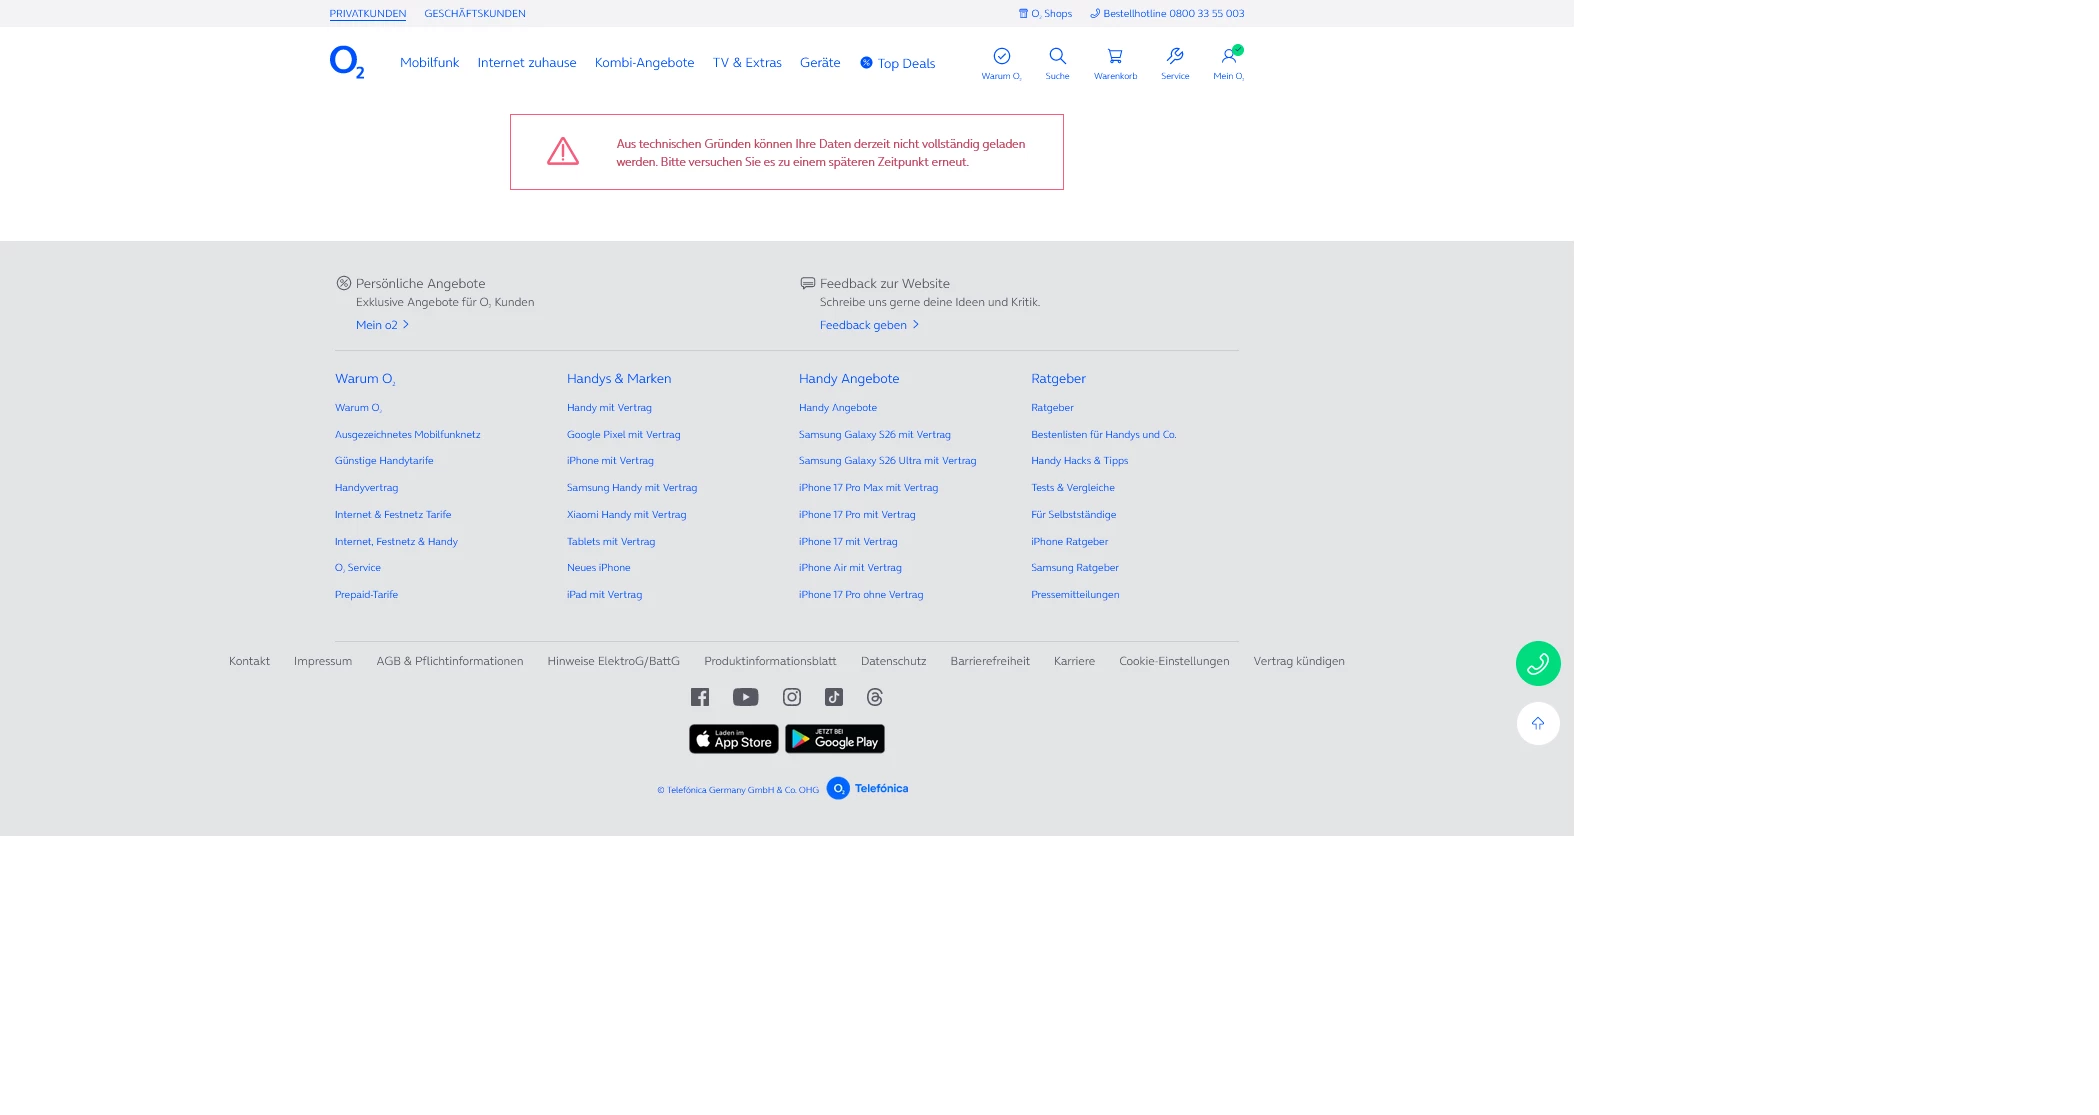Open the Facebook icon in footer
Image resolution: width=2099 pixels, height=1115 pixels.
700,697
